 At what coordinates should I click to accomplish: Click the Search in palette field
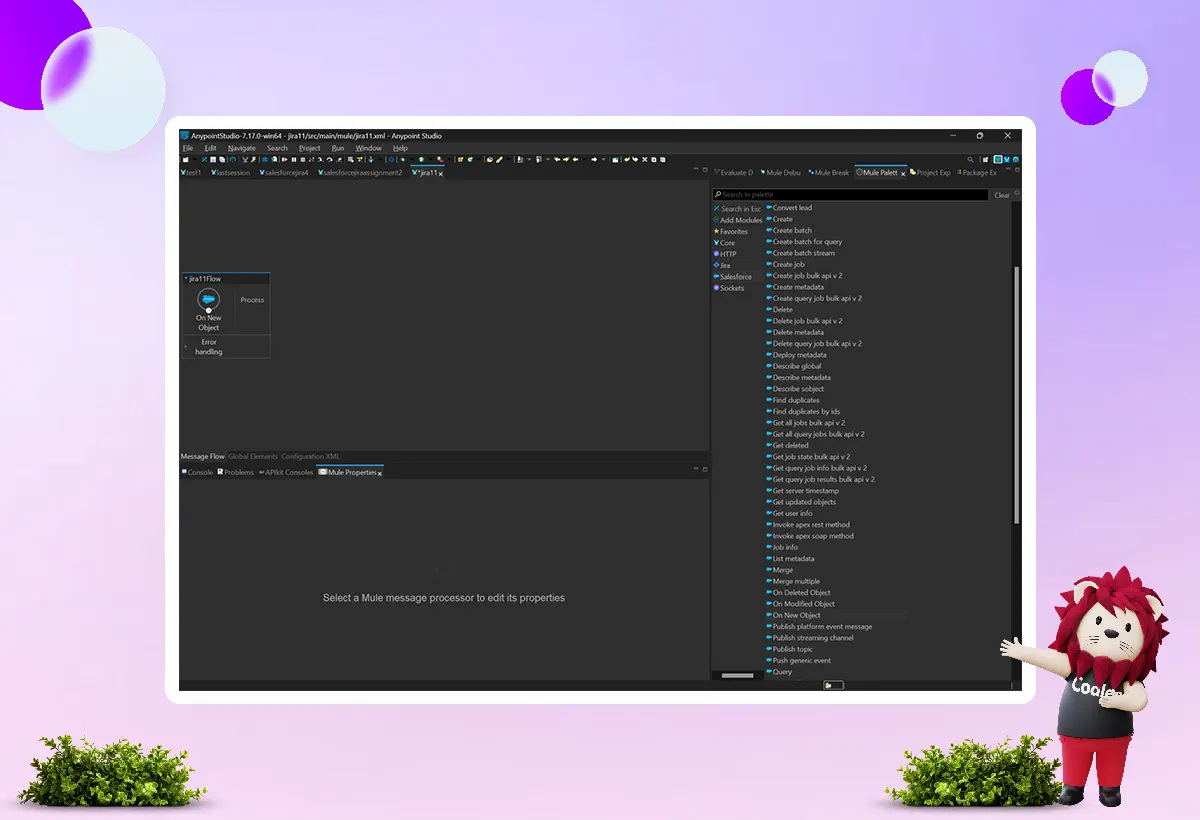pyautogui.click(x=851, y=195)
